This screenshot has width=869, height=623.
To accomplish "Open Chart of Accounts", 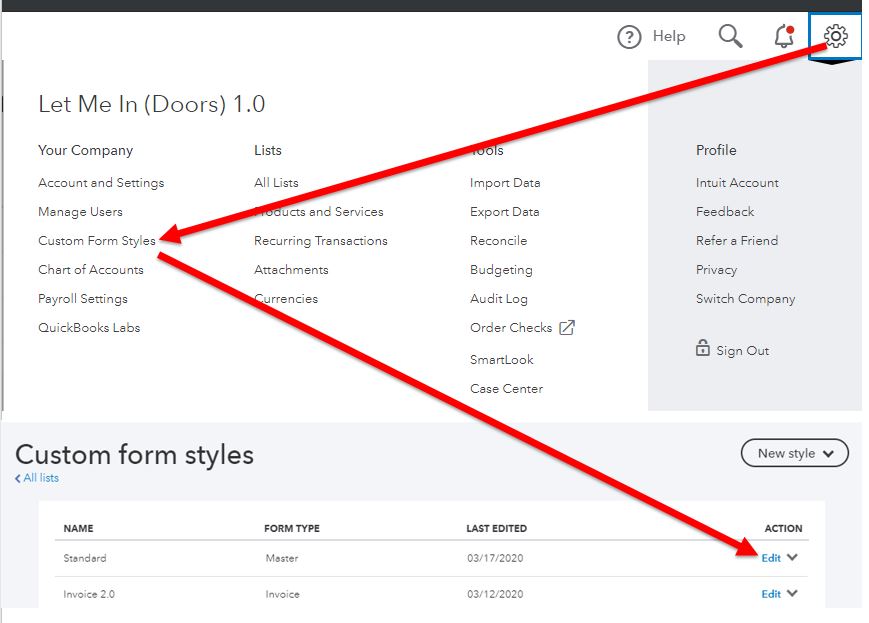I will (x=91, y=269).
